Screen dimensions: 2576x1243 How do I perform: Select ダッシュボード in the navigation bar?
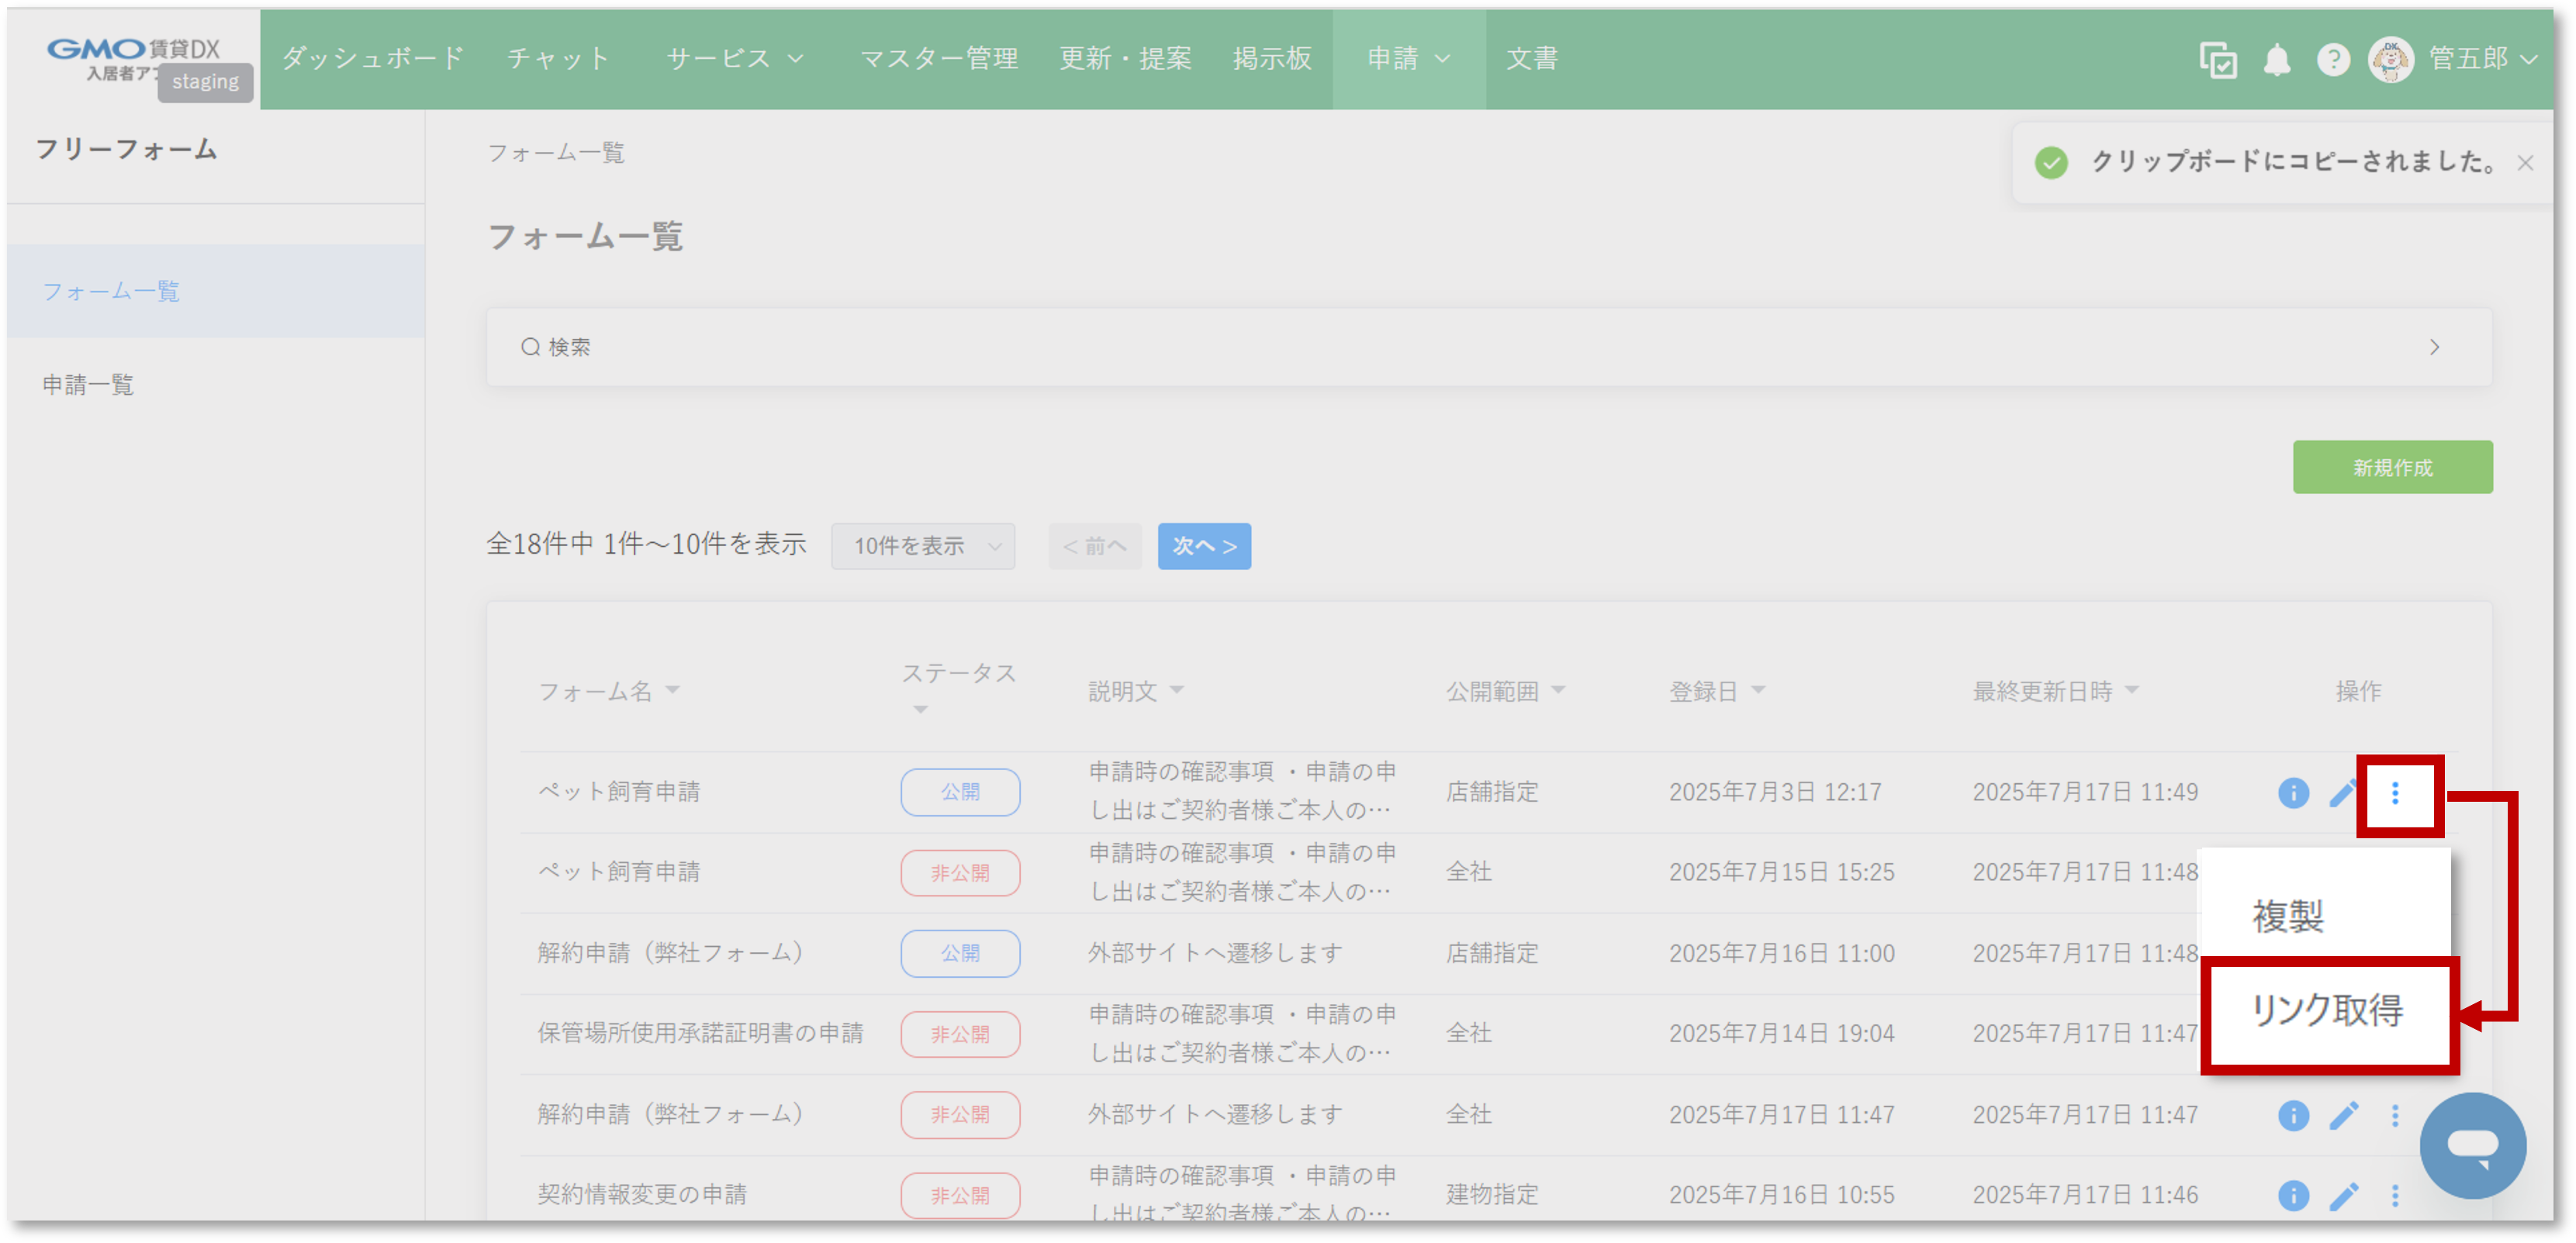tap(371, 57)
